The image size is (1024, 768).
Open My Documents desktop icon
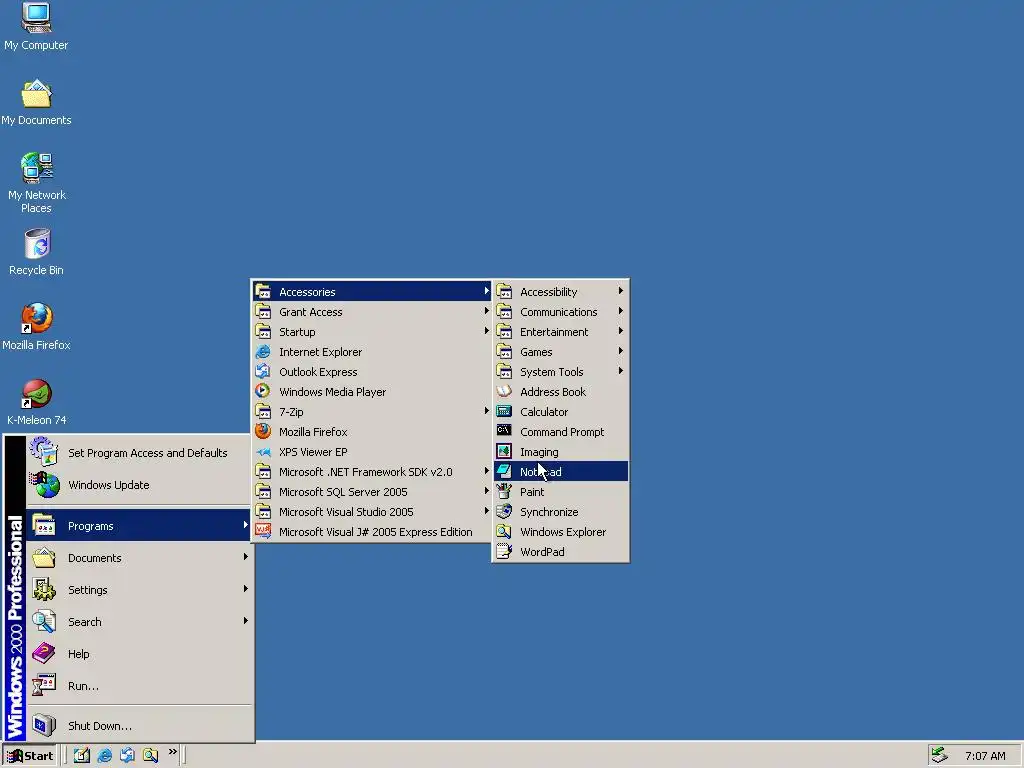pyautogui.click(x=36, y=102)
